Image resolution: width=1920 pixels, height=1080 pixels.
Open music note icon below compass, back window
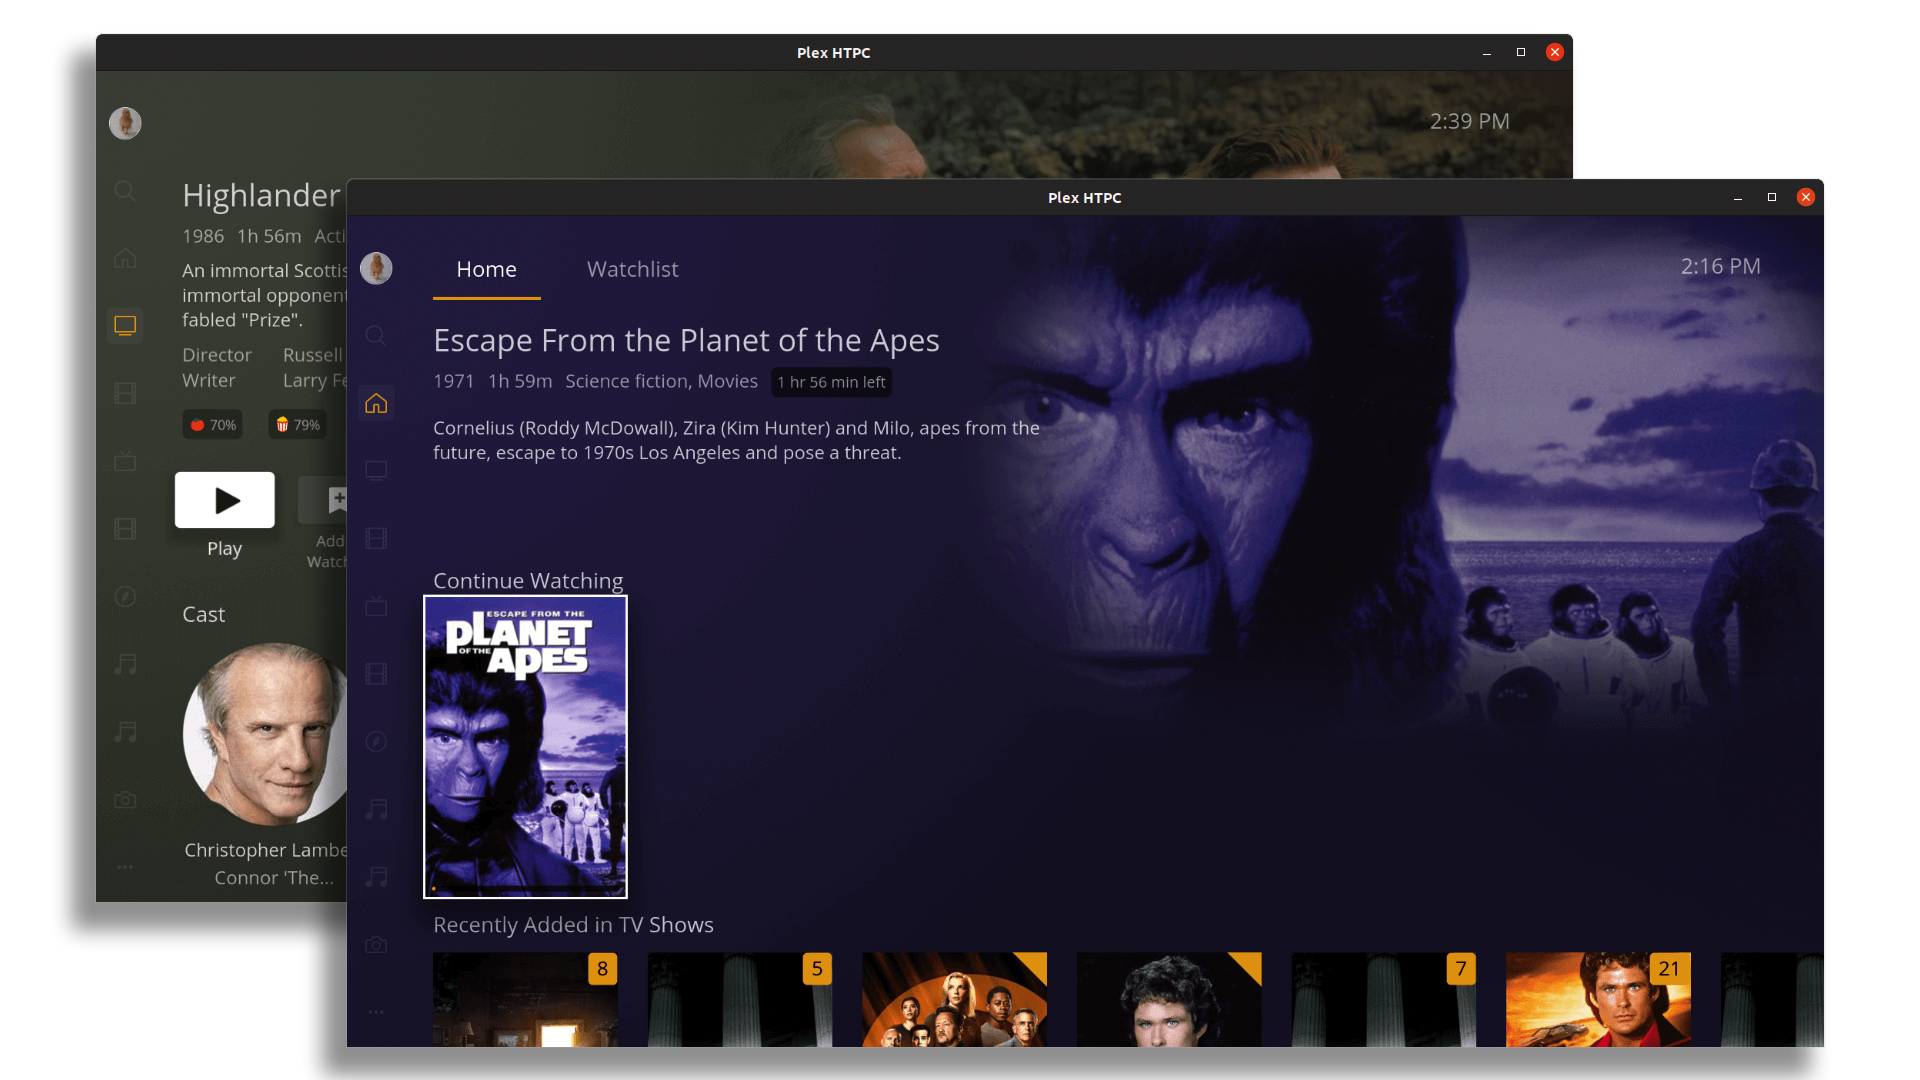pyautogui.click(x=125, y=664)
